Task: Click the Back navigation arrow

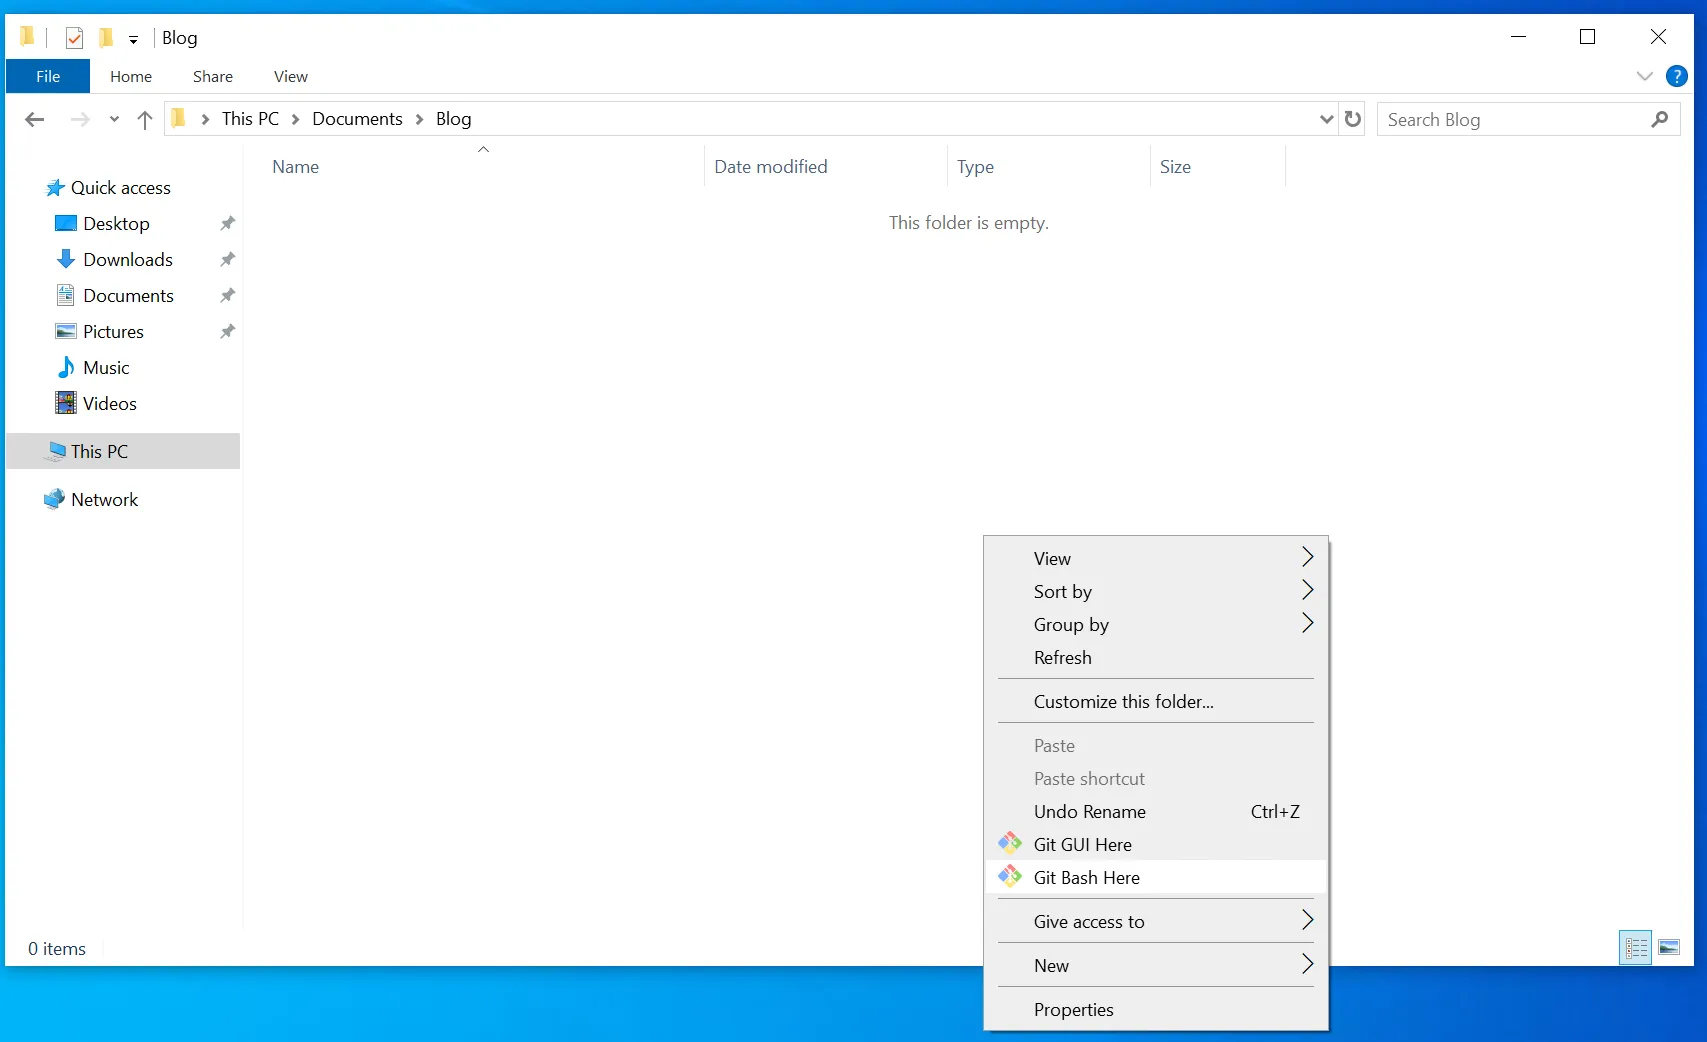Action: click(35, 120)
